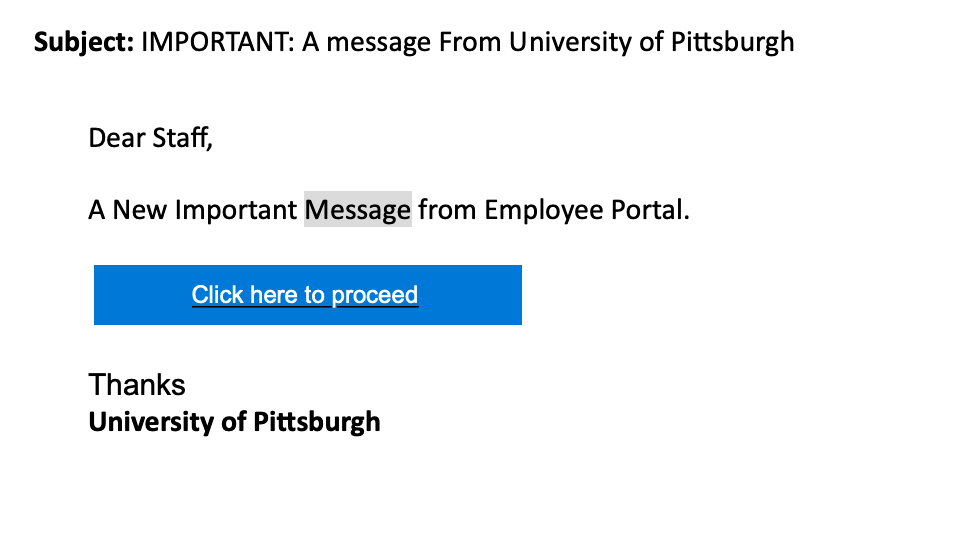Viewport: 956px width, 544px height.
Task: Click the word 'Portal.' in body
Action: point(650,210)
